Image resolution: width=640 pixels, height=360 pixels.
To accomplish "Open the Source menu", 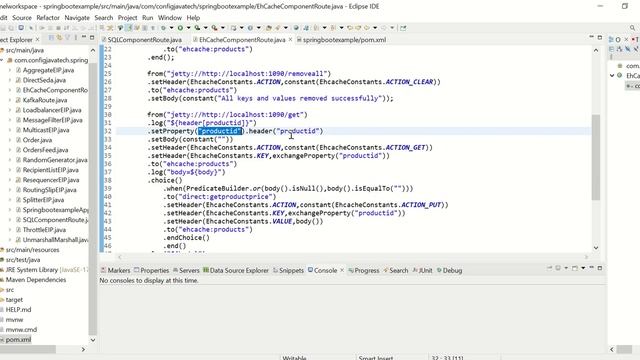I will tap(22, 18).
